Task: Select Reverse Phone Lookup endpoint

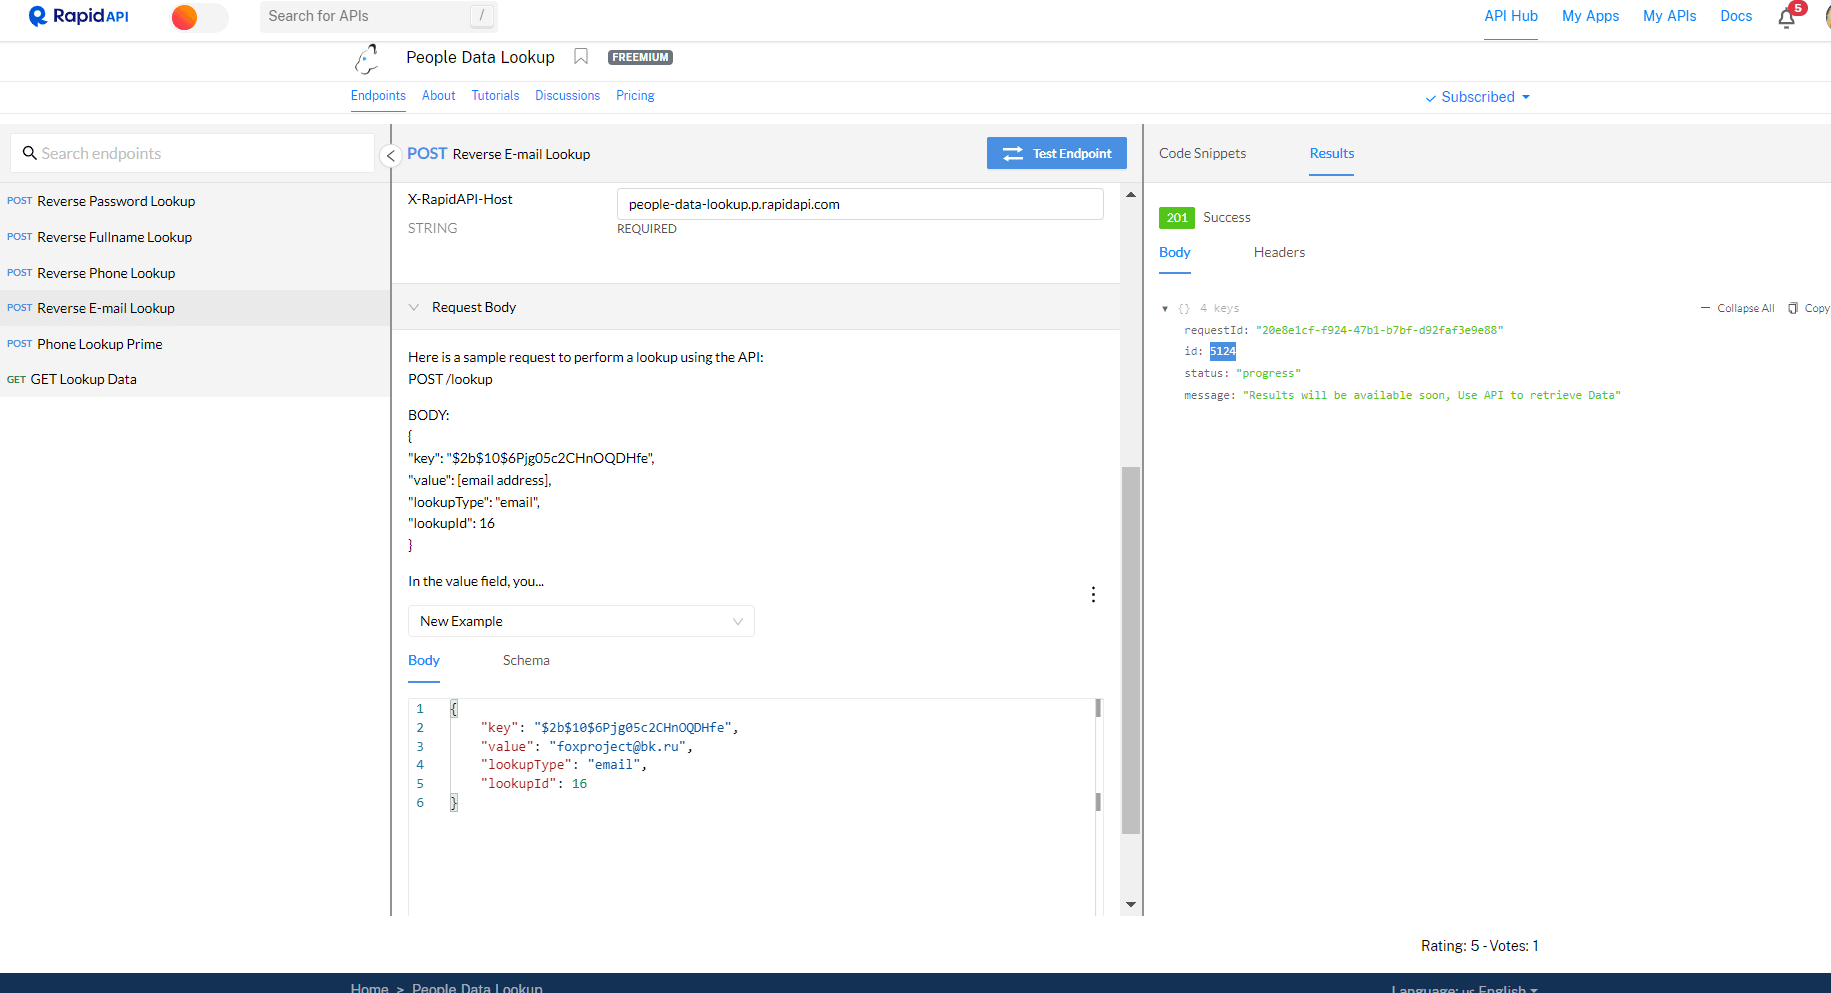Action: click(106, 273)
